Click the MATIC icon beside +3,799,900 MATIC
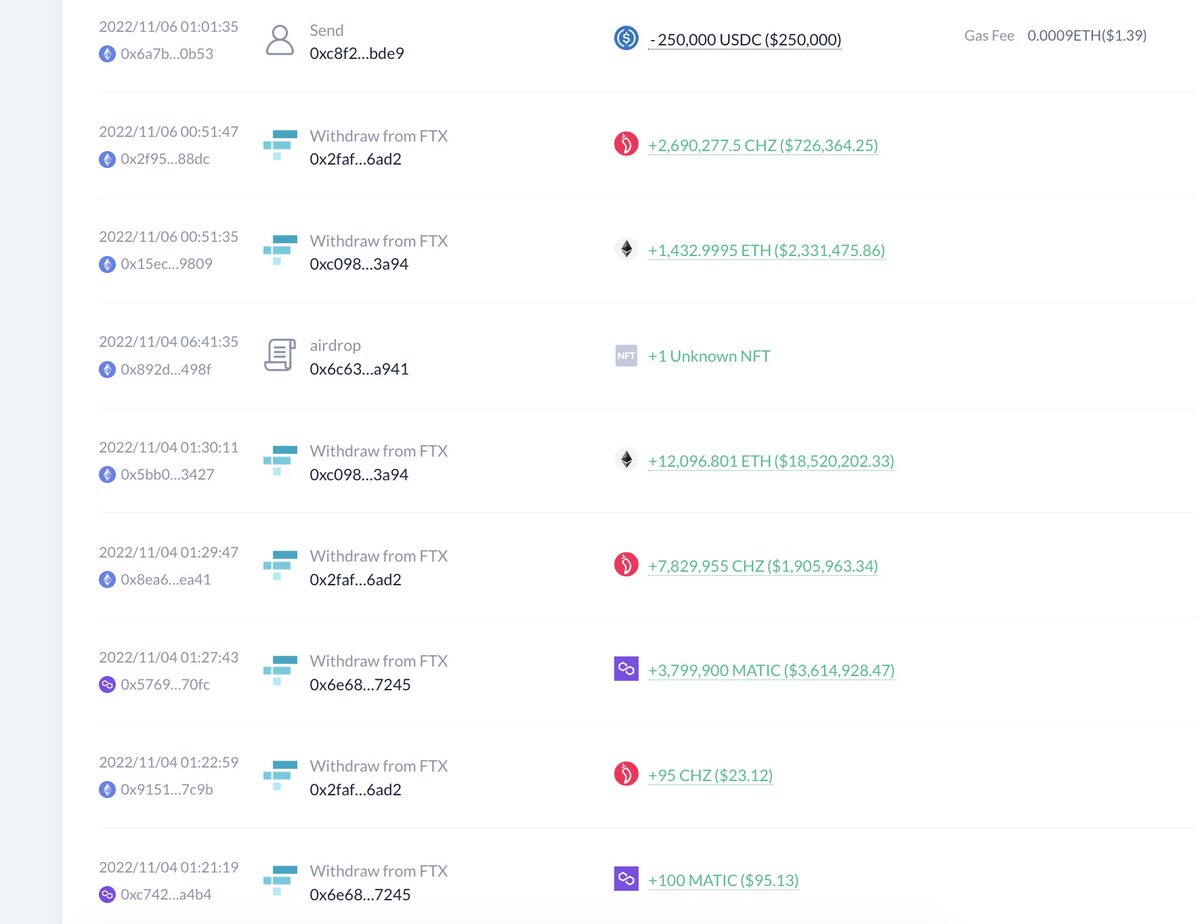 pyautogui.click(x=626, y=669)
